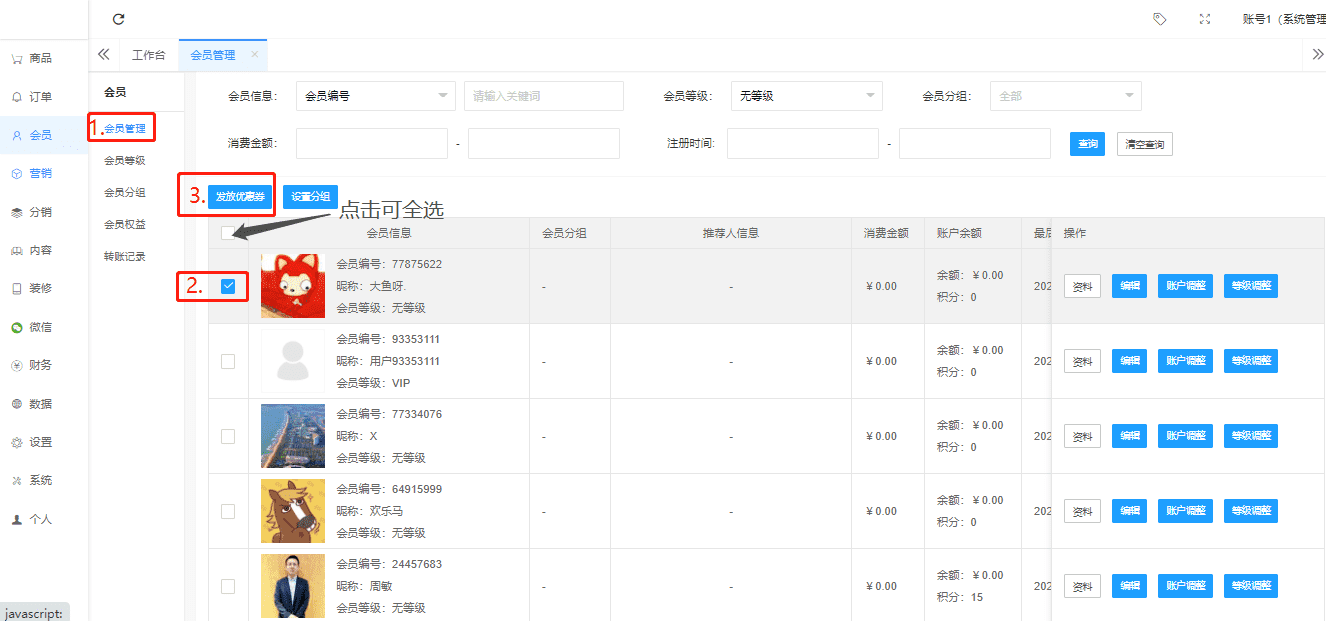Click double right arrow icon beside tabs
The height and width of the screenshot is (621, 1326).
[x=1316, y=55]
